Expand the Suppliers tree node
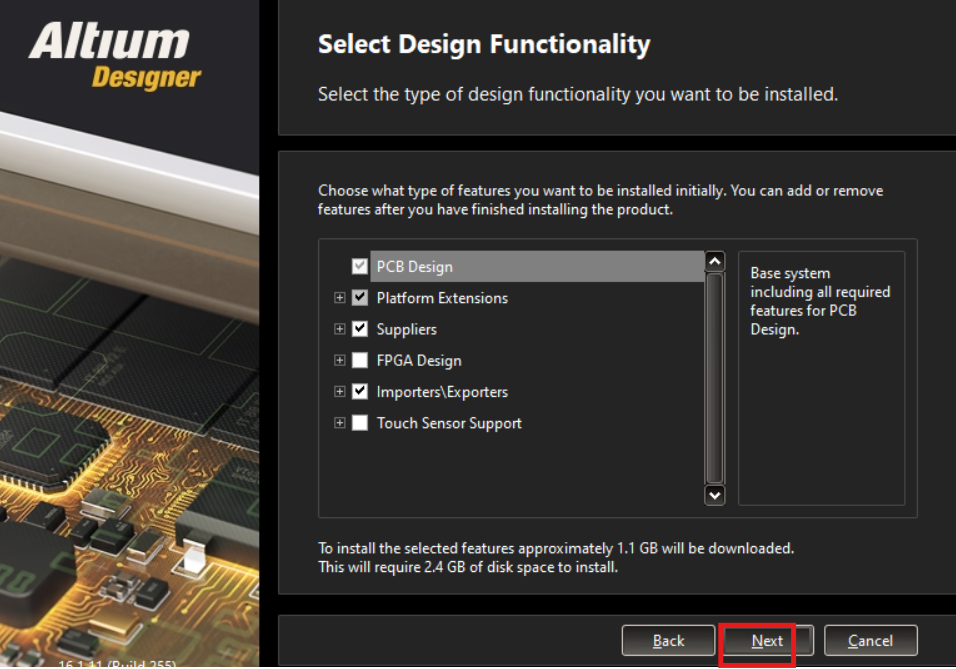This screenshot has height=669, width=956. tap(340, 329)
